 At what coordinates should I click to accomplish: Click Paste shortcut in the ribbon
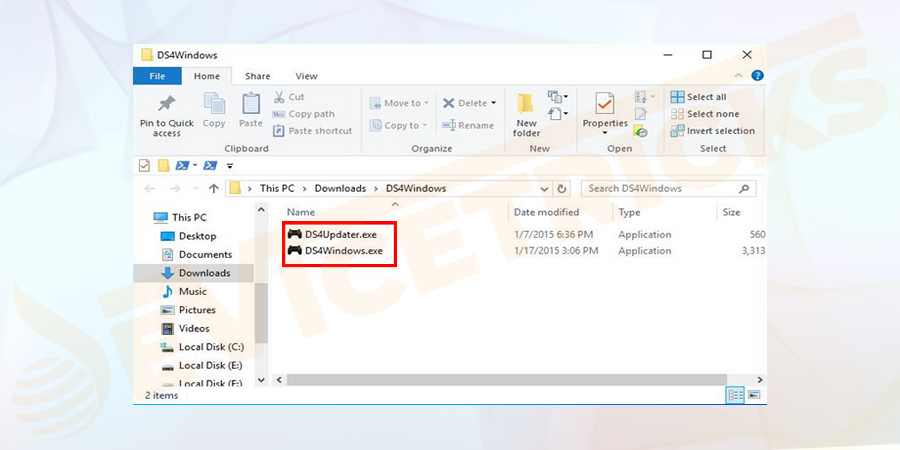click(x=312, y=131)
